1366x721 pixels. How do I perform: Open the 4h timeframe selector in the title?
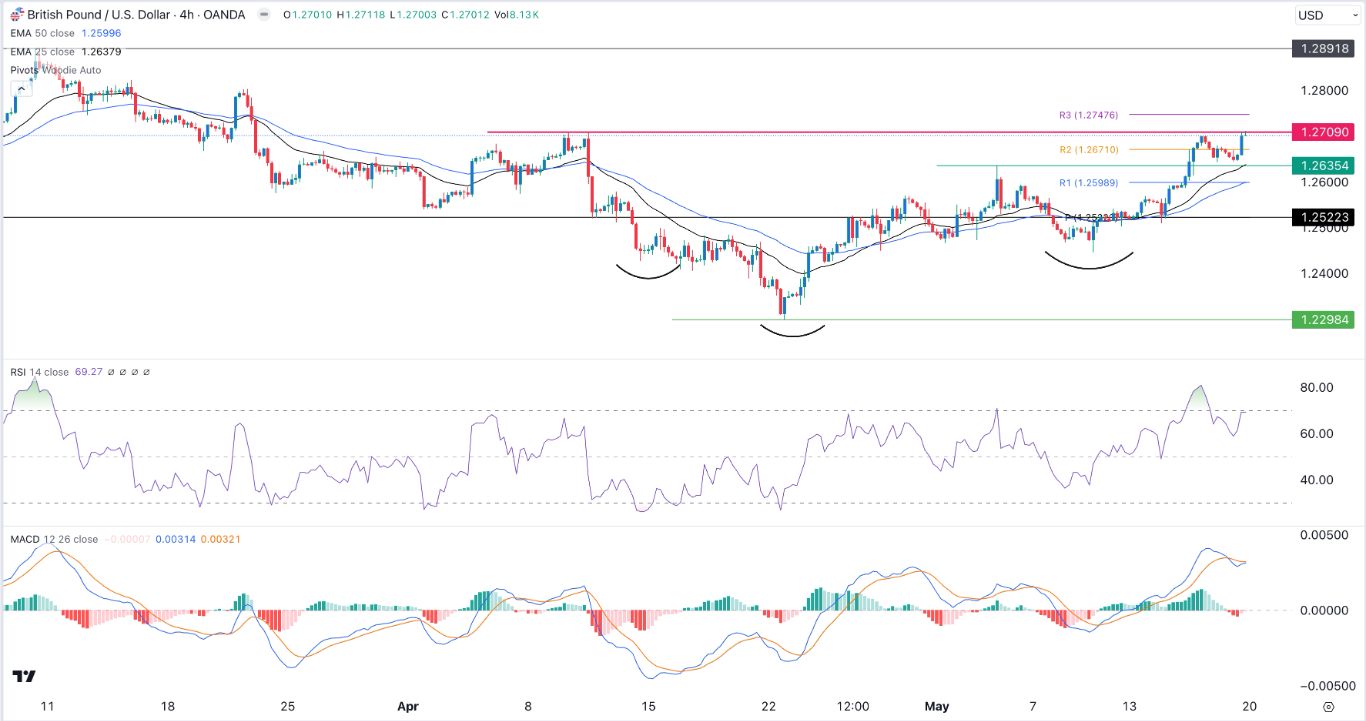(186, 15)
